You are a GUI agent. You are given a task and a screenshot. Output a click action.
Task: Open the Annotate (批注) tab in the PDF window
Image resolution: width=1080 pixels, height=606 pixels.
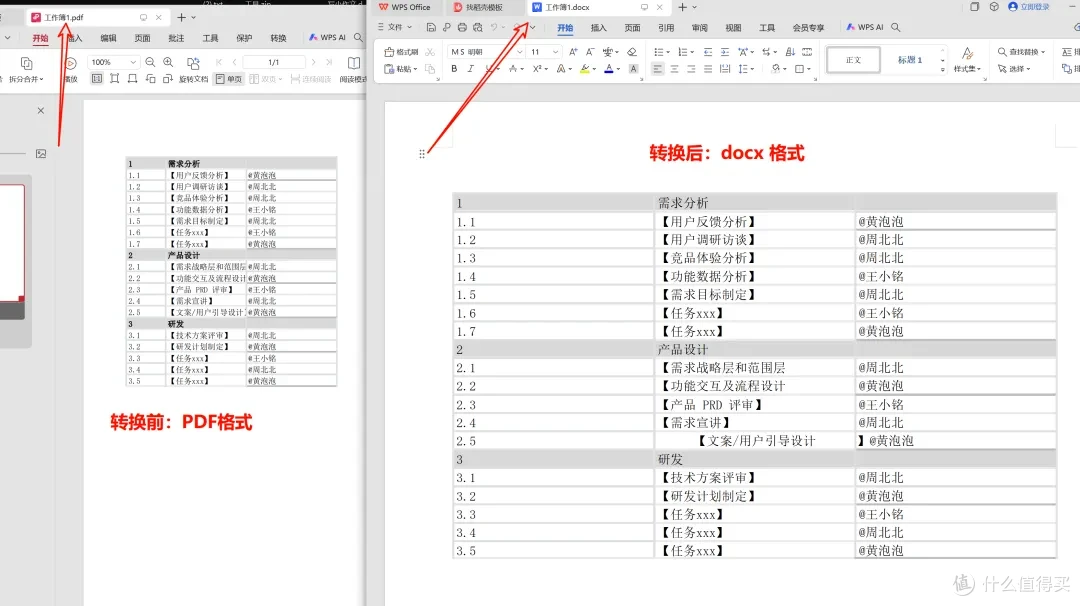(176, 39)
